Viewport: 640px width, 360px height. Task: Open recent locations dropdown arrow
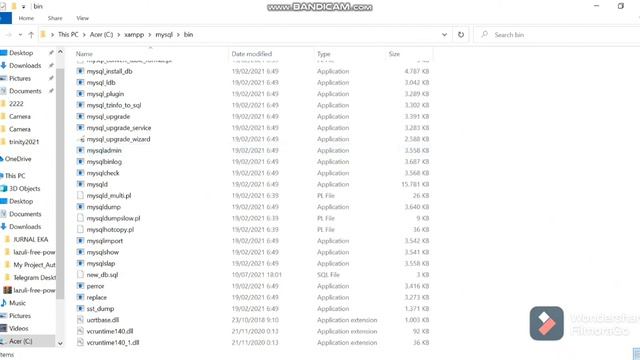(20, 35)
